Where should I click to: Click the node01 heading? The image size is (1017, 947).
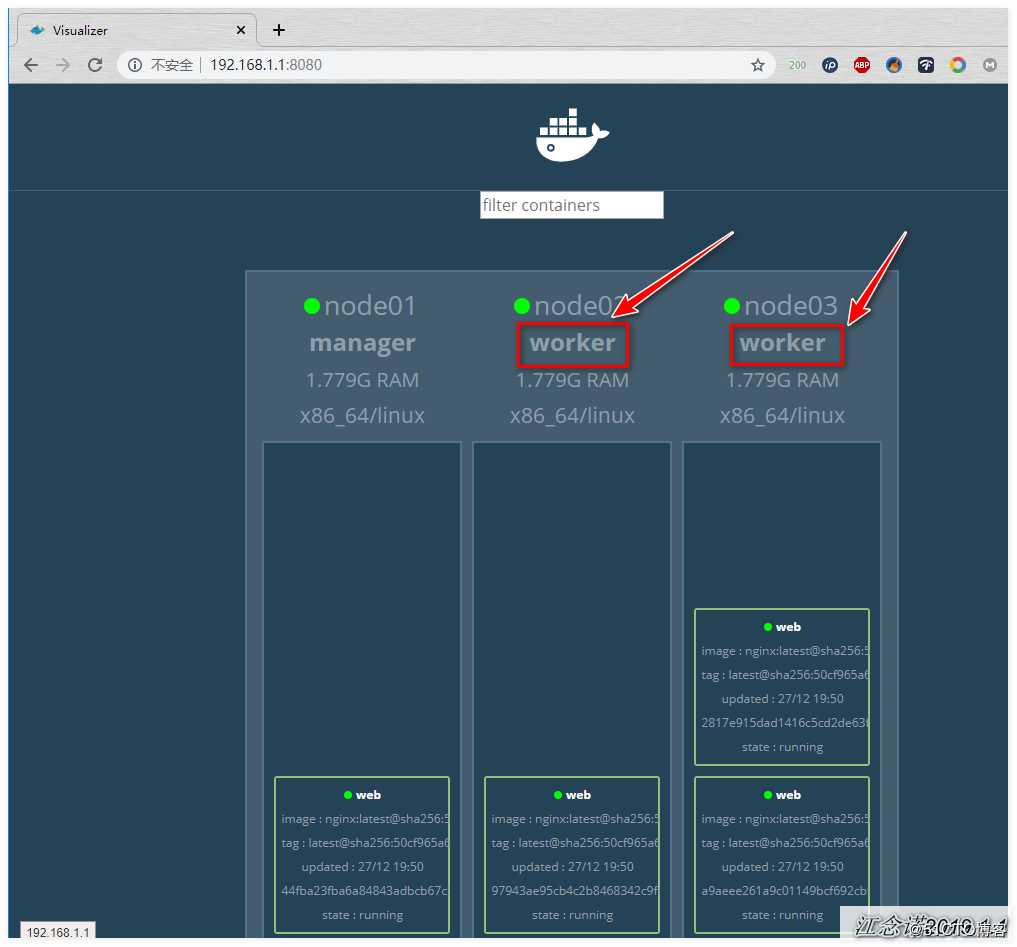[370, 306]
